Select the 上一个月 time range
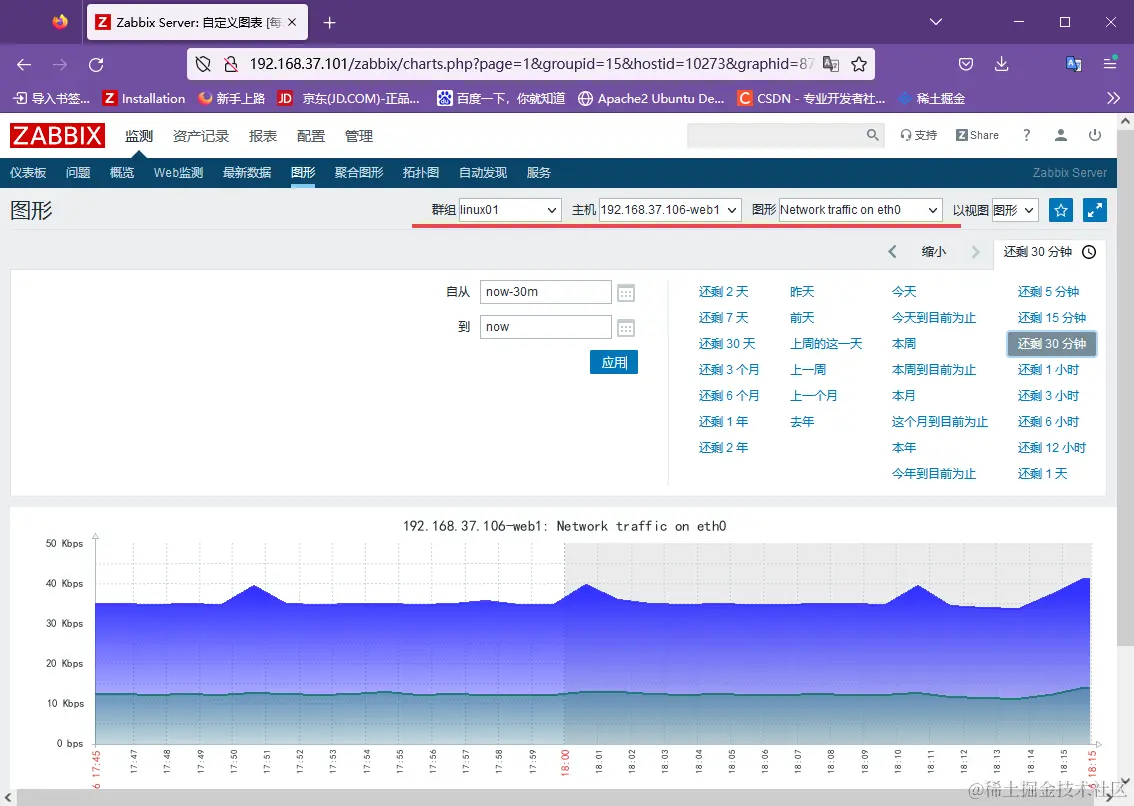Image resolution: width=1134 pixels, height=806 pixels. 814,396
